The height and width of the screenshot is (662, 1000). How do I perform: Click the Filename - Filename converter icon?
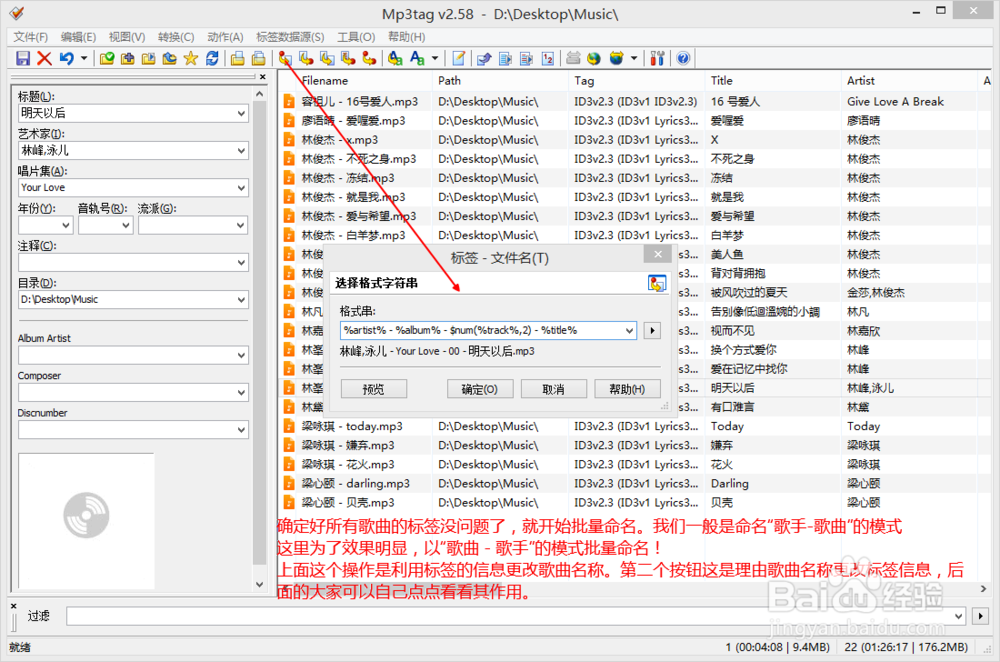[x=327, y=59]
